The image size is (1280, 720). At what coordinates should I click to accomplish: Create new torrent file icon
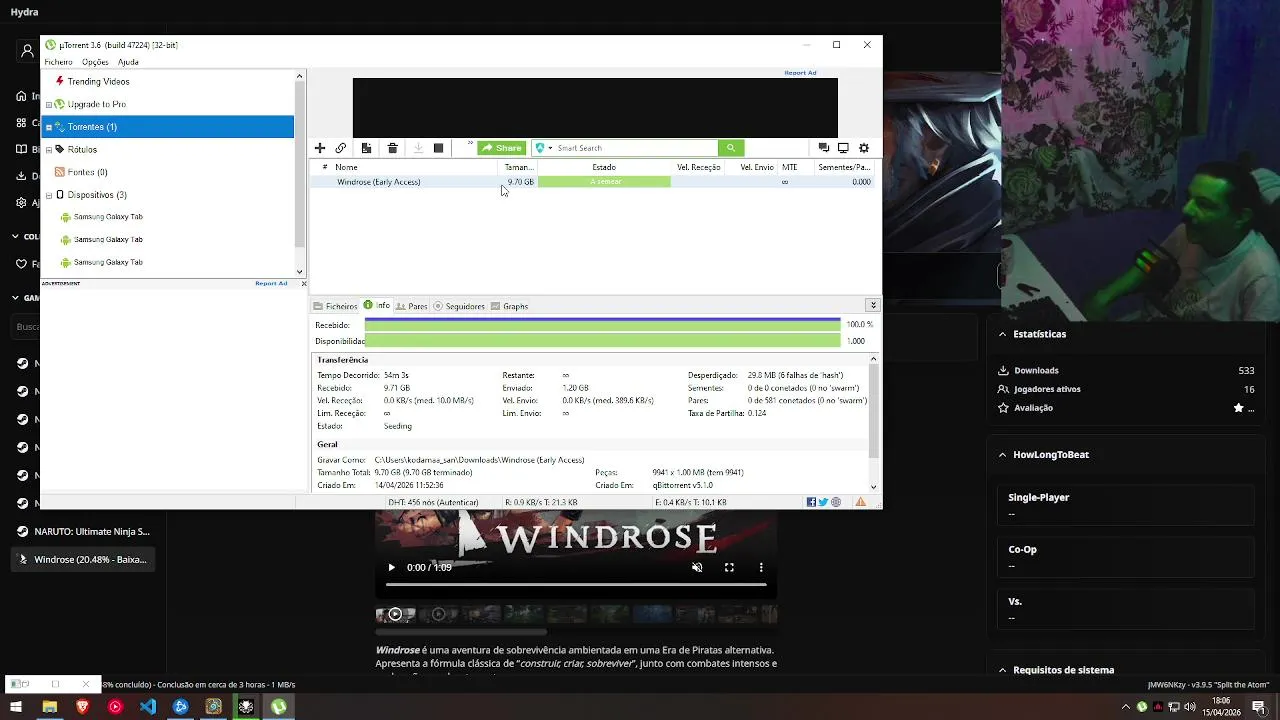click(x=366, y=148)
